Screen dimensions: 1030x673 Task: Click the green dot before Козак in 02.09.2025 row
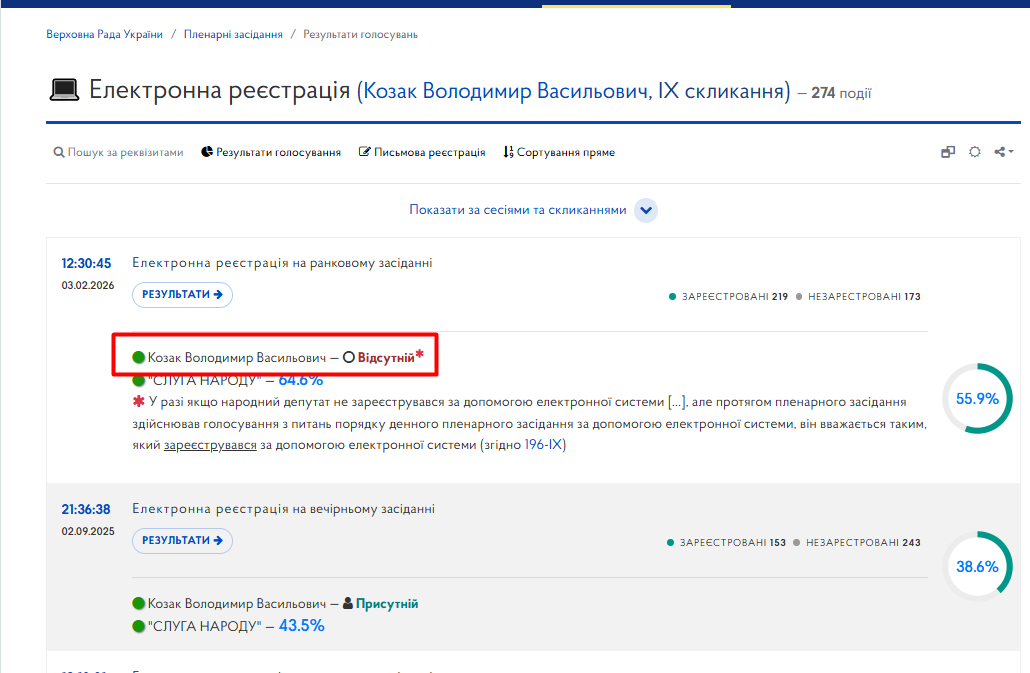[138, 603]
